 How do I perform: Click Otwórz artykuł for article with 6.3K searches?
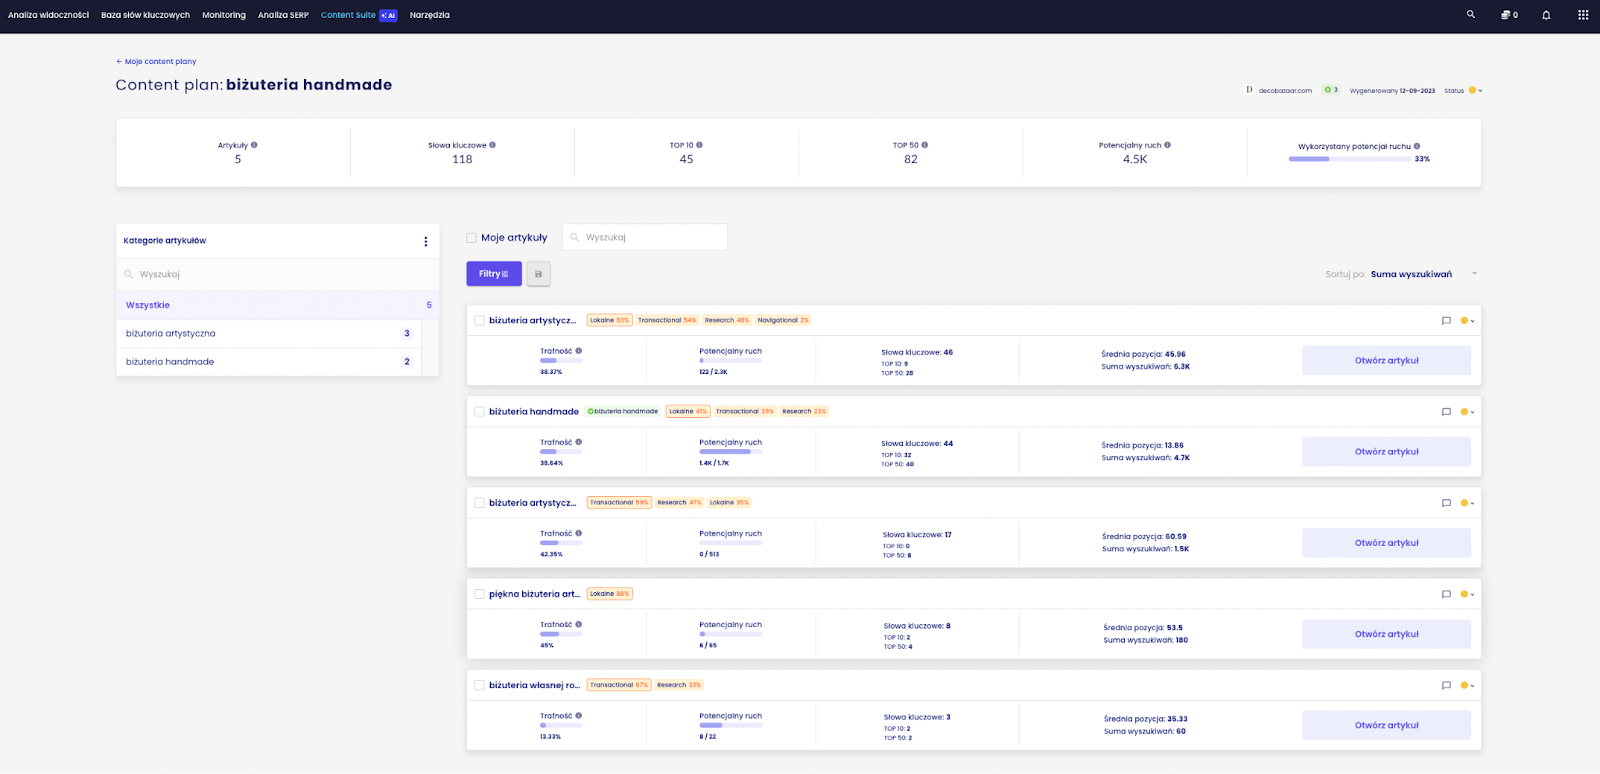click(1386, 361)
